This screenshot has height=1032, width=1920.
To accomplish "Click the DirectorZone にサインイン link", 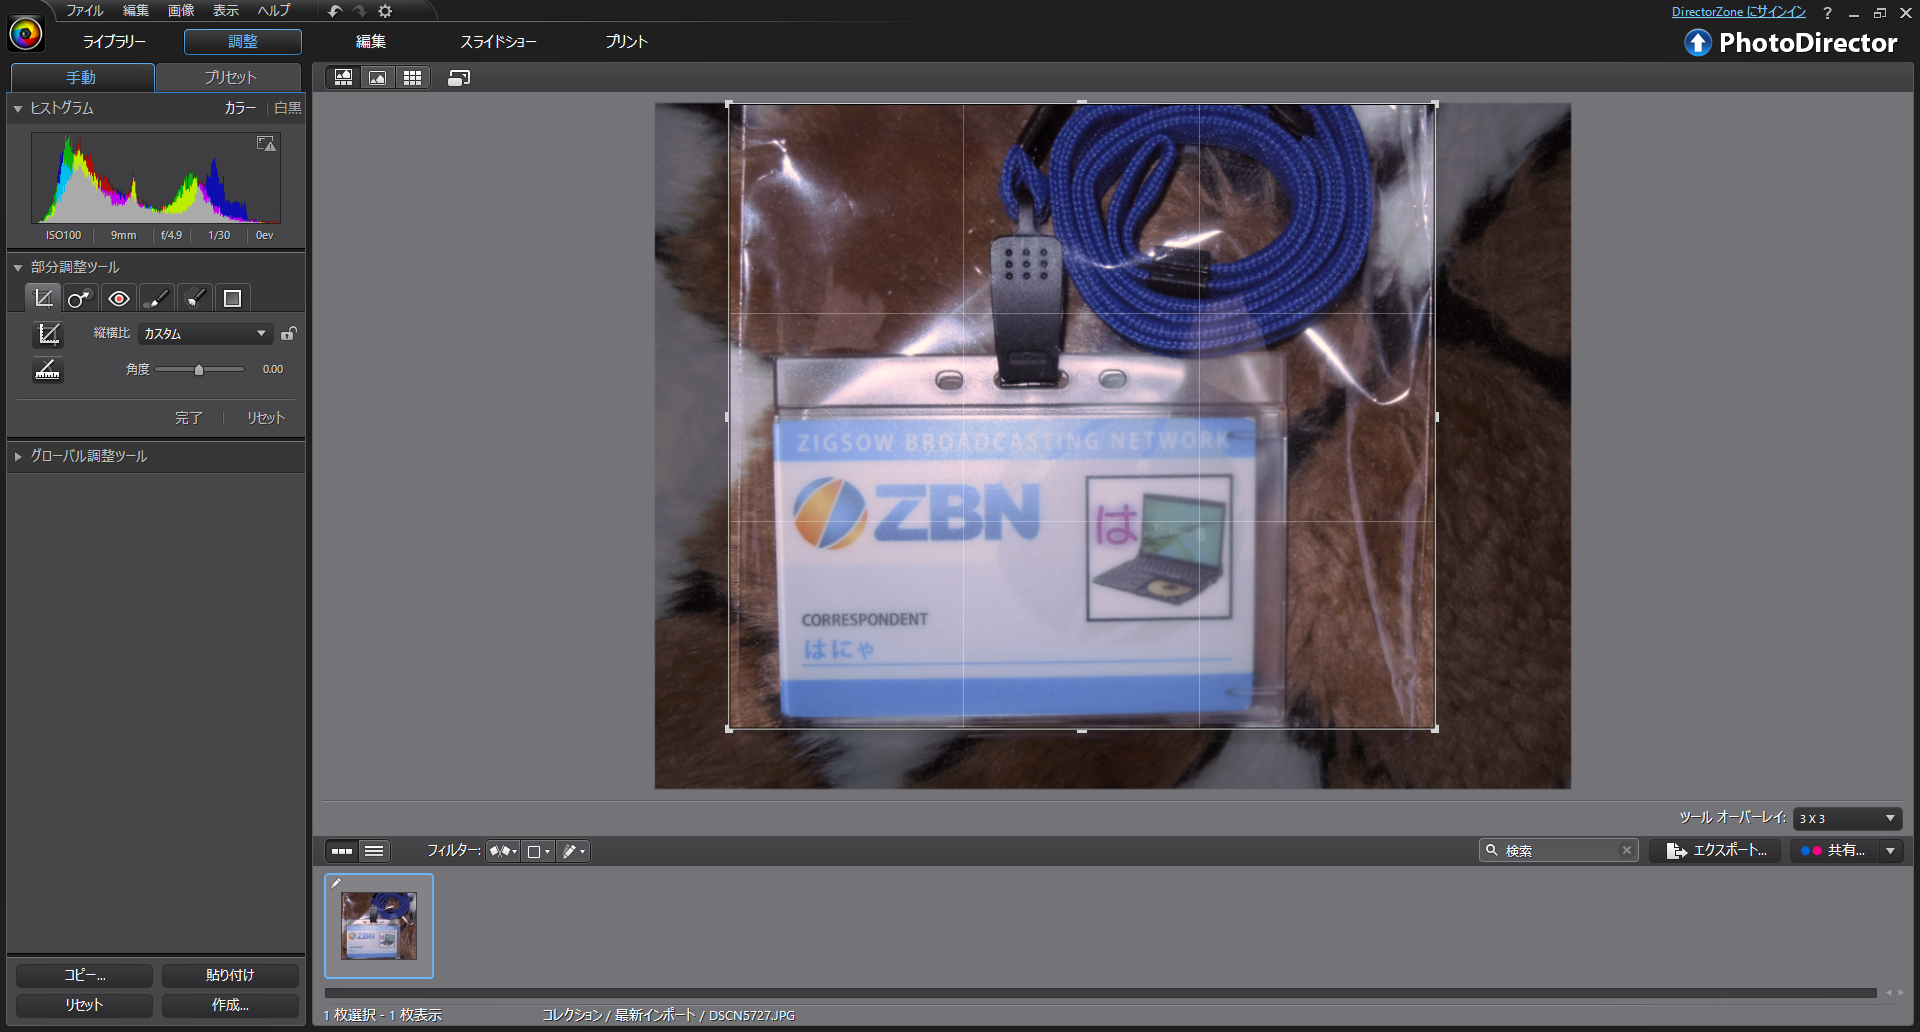I will (x=1739, y=12).
